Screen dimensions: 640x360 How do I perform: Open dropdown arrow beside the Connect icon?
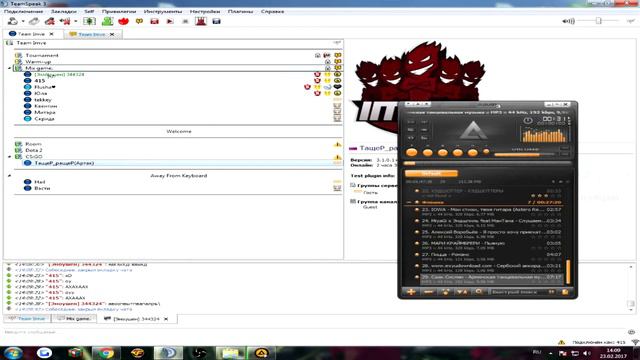23,21
